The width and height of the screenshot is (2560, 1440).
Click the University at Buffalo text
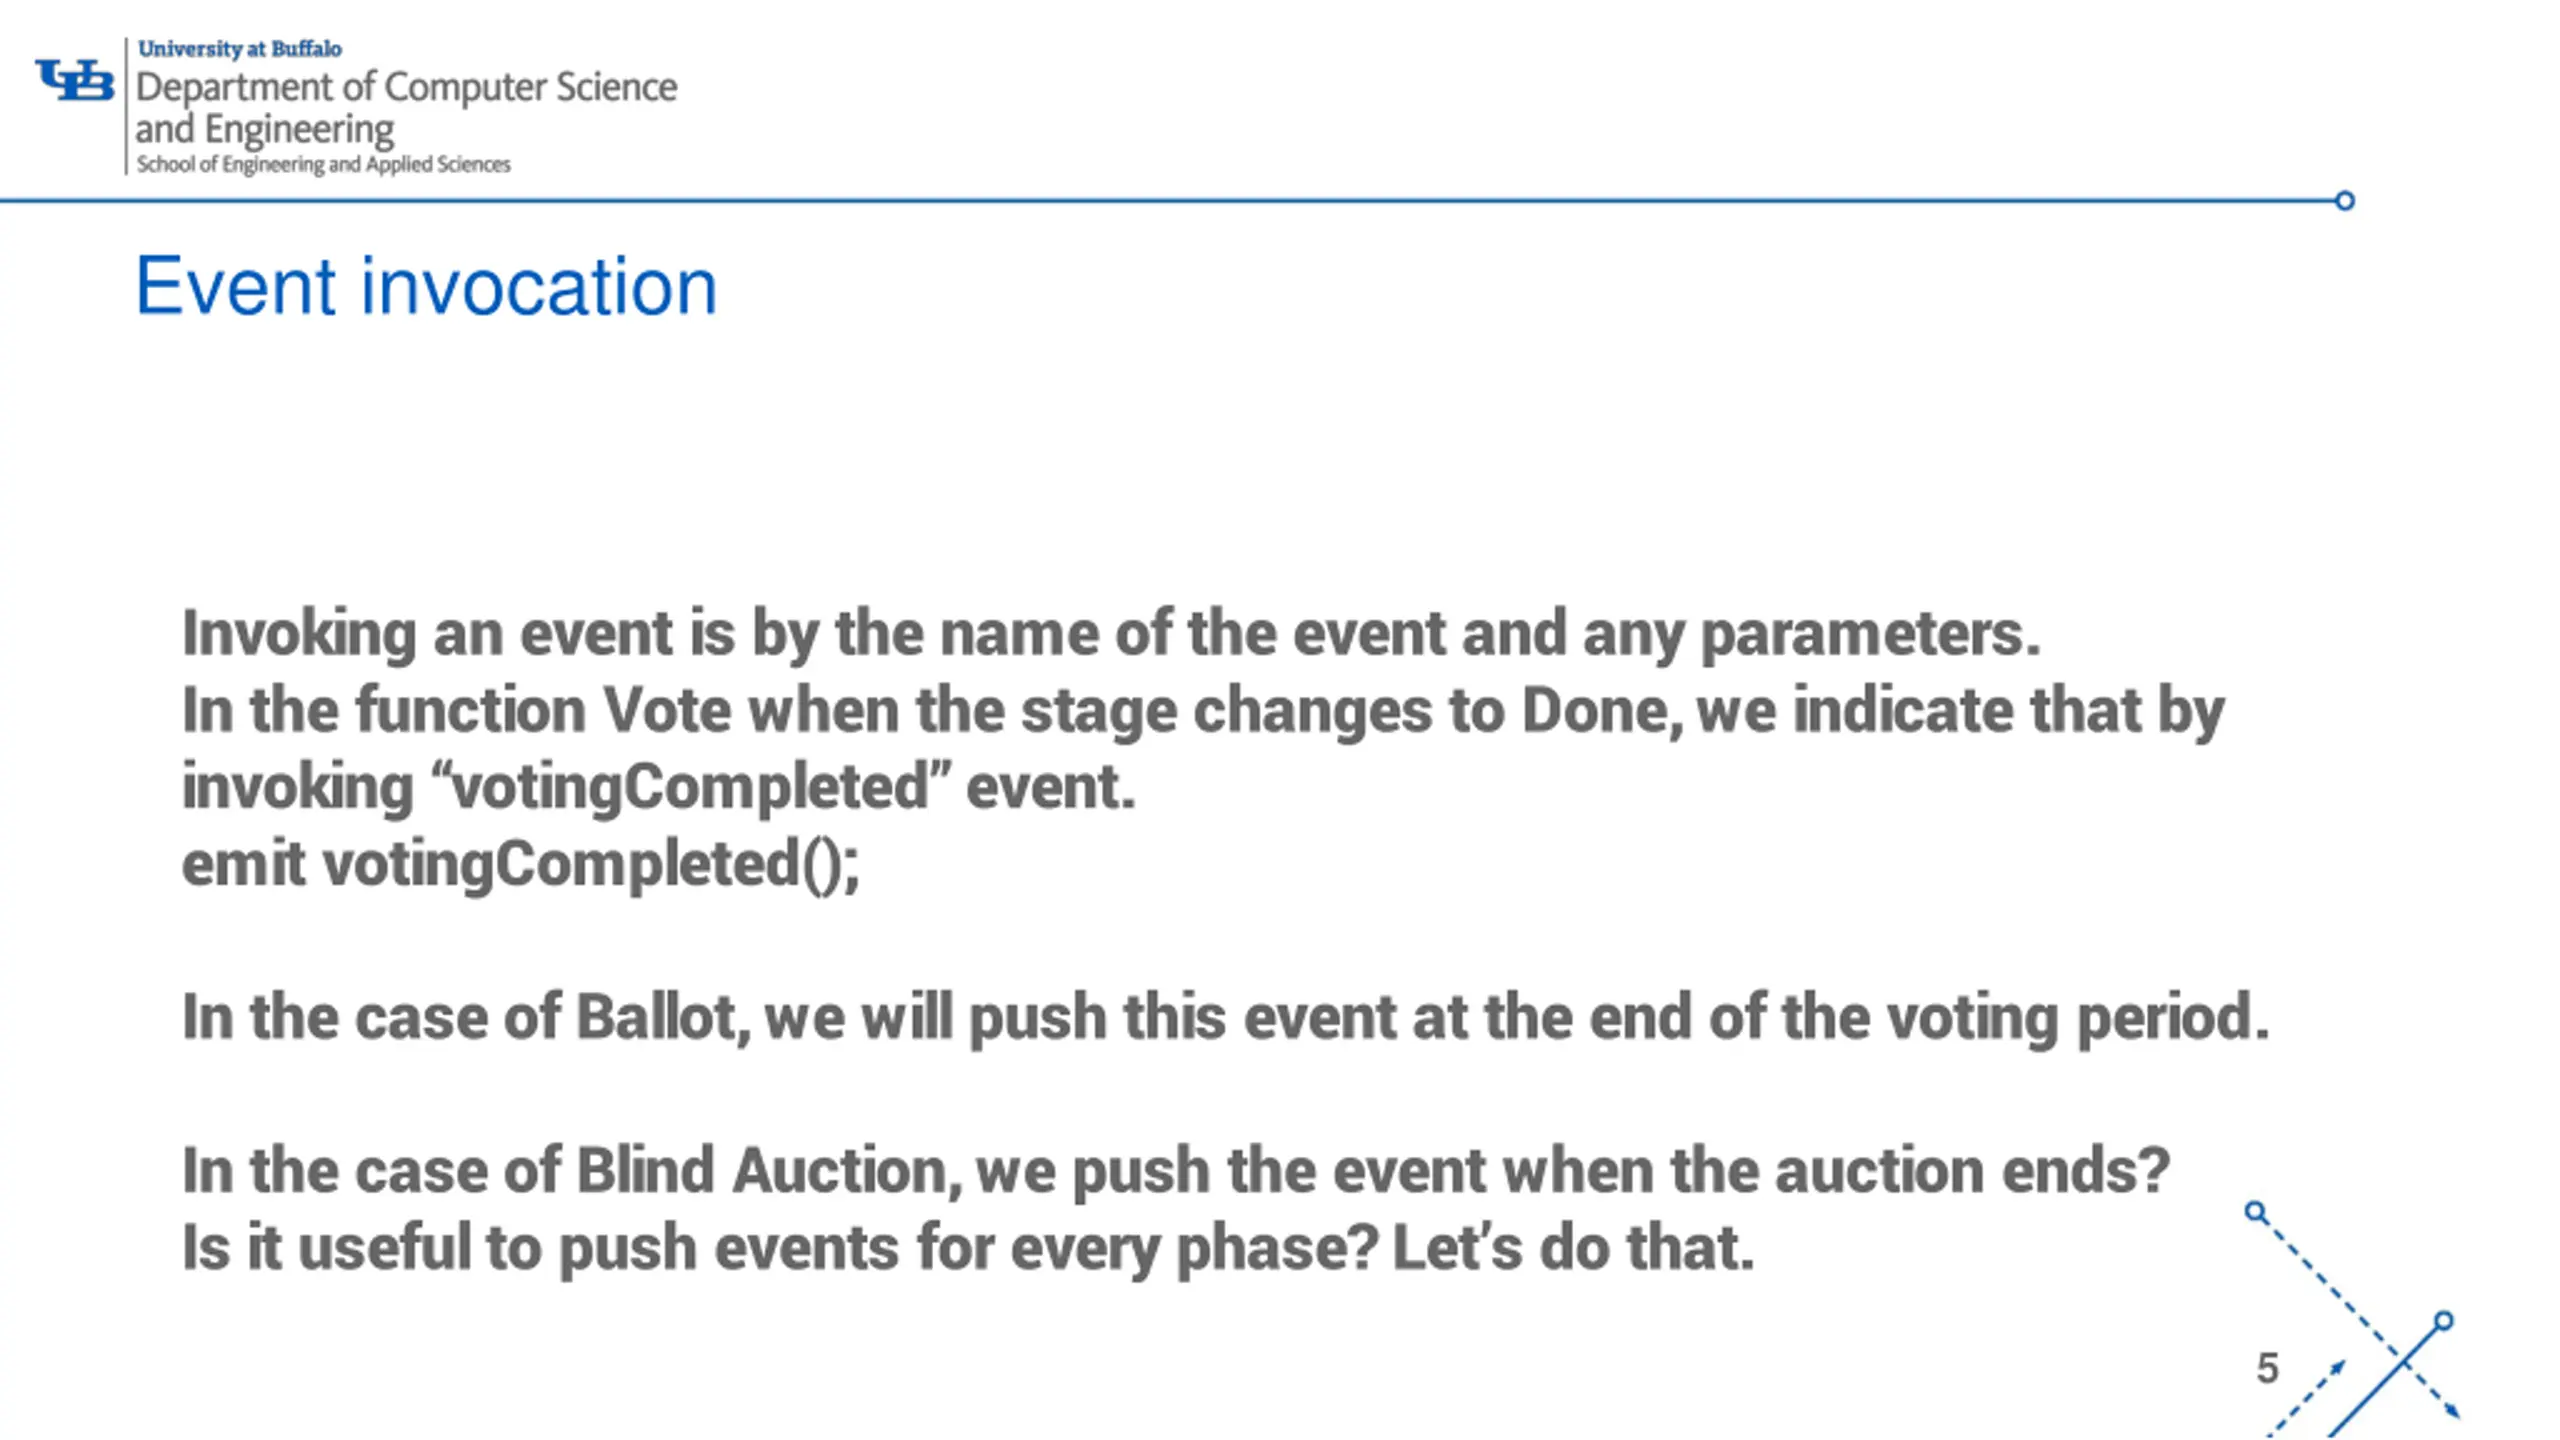pyautogui.click(x=240, y=48)
